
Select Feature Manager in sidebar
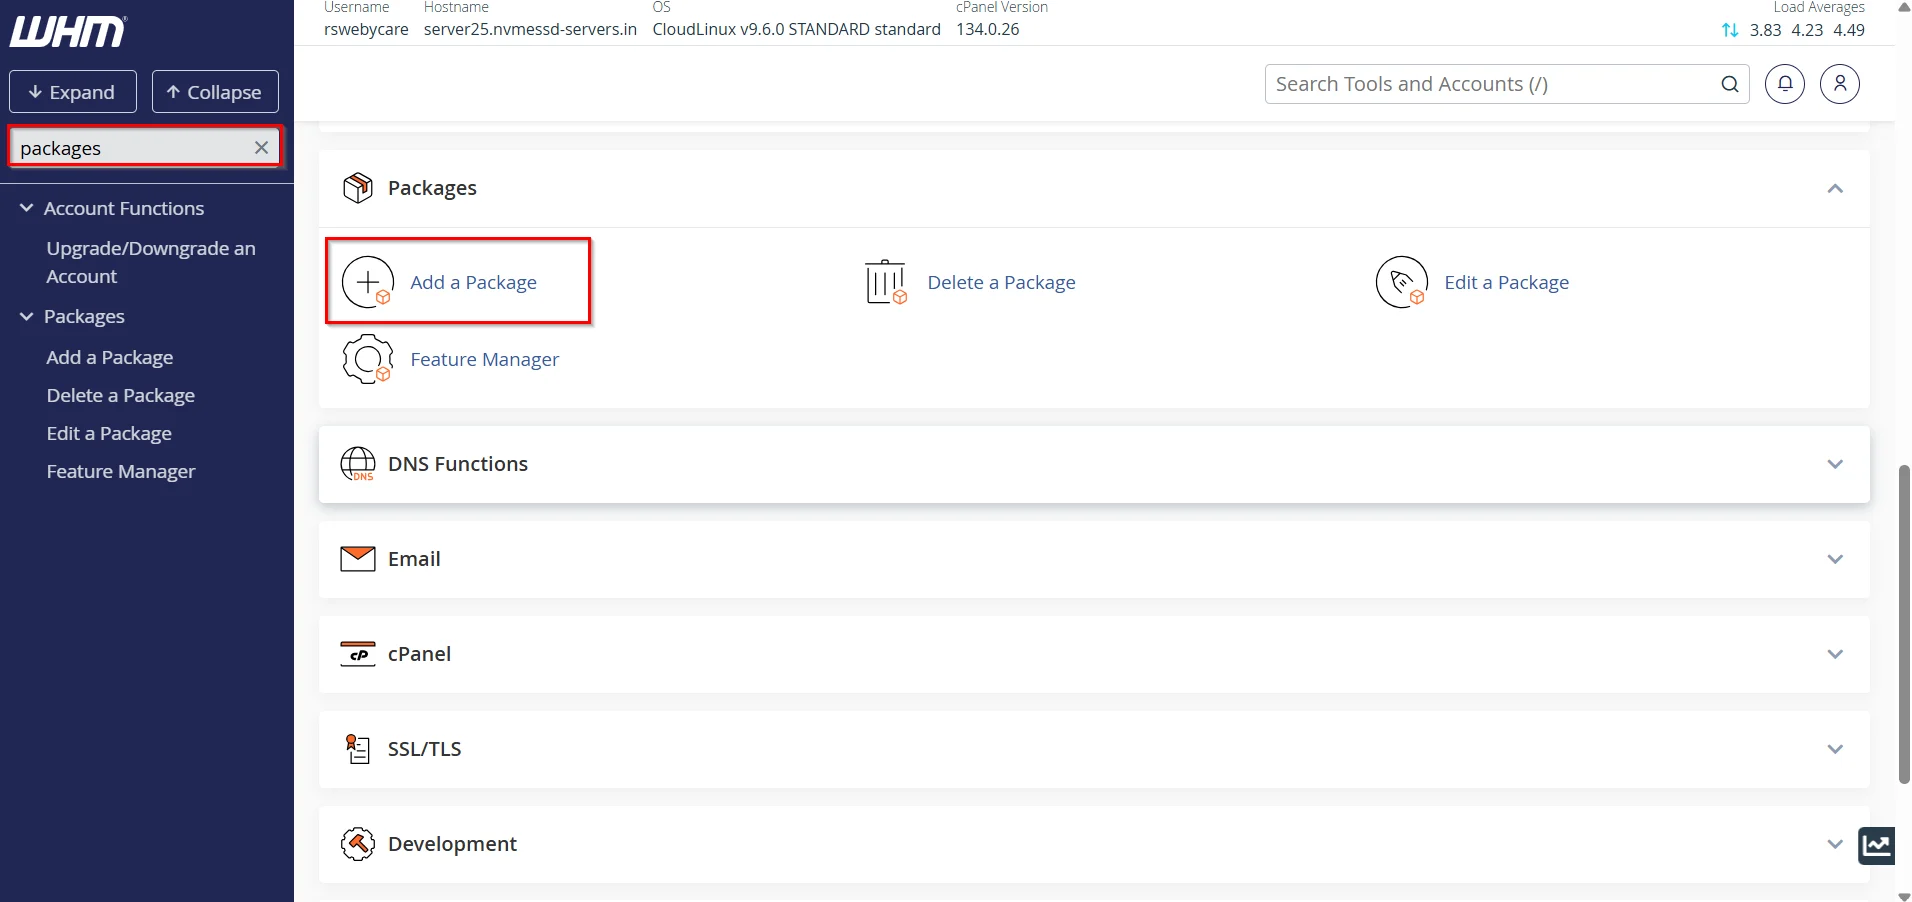(x=121, y=471)
